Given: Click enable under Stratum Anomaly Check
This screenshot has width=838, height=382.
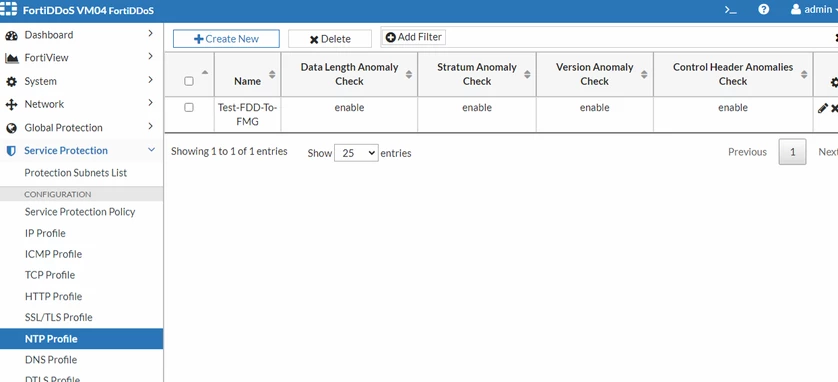Looking at the screenshot, I should click(477, 107).
